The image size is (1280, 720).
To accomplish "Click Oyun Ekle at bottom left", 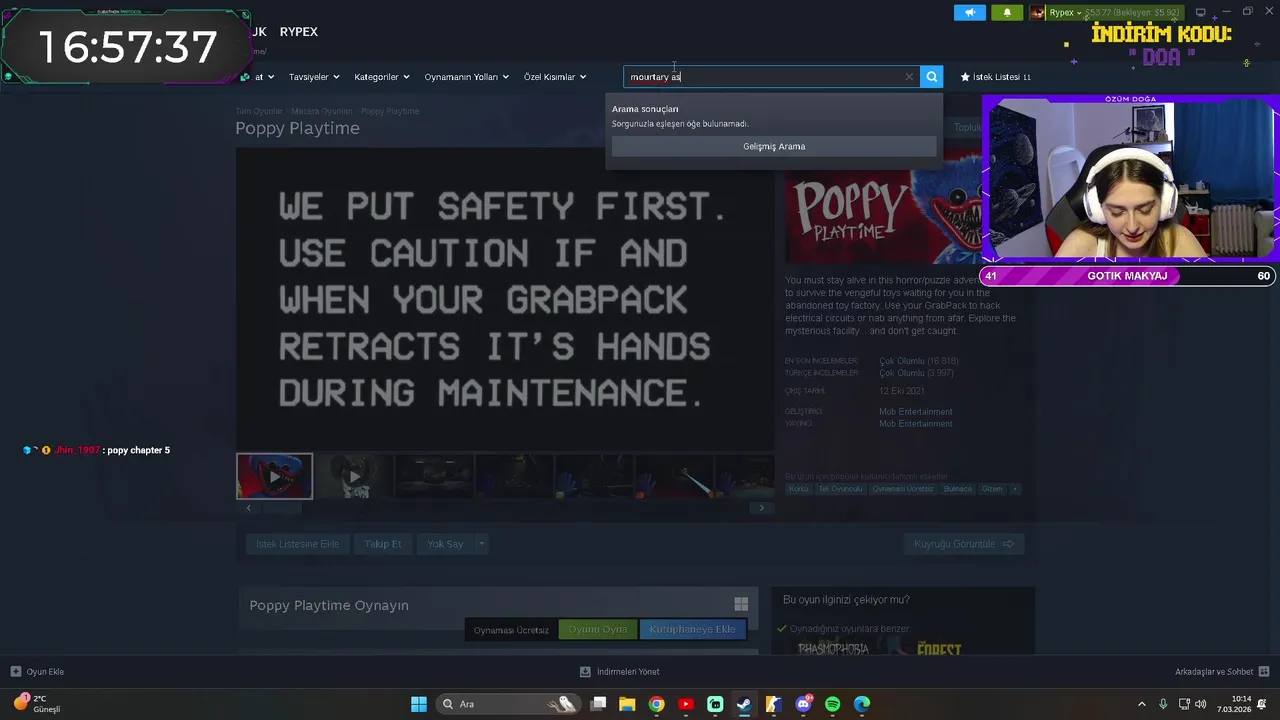I will point(37,672).
